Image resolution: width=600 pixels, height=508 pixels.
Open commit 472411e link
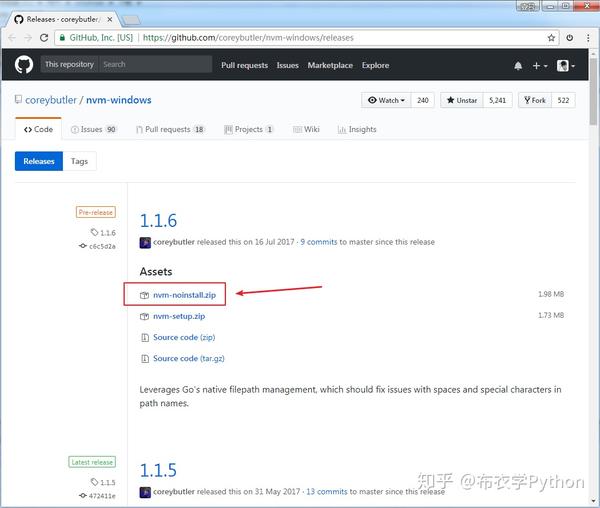click(x=98, y=496)
